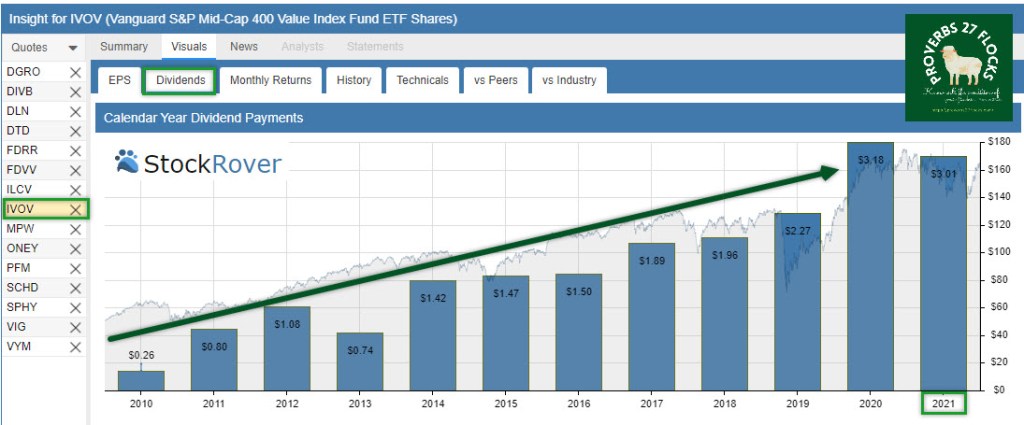Remove DIVB ticker with its X icon
Screen dimensions: 1024x425
[75, 92]
